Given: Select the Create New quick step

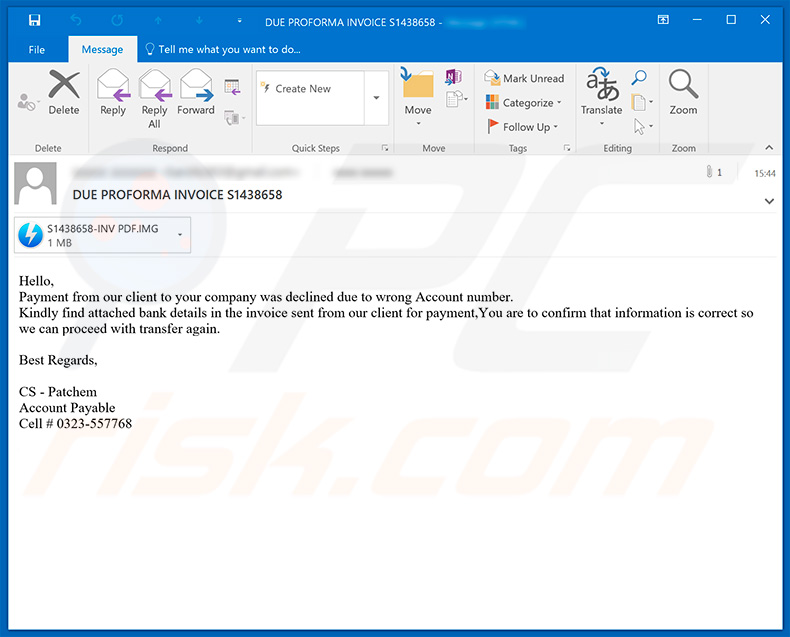Looking at the screenshot, I should coord(310,89).
